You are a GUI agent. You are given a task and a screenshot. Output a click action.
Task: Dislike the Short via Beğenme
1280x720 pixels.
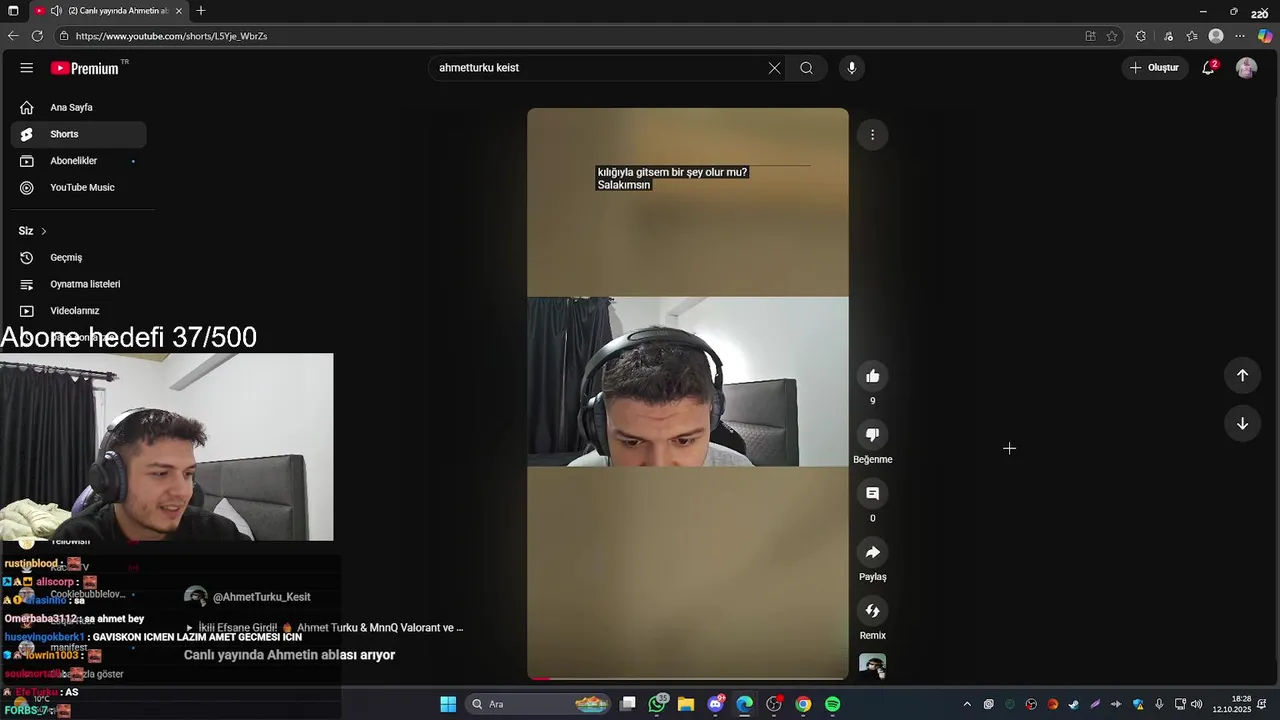pyautogui.click(x=872, y=435)
